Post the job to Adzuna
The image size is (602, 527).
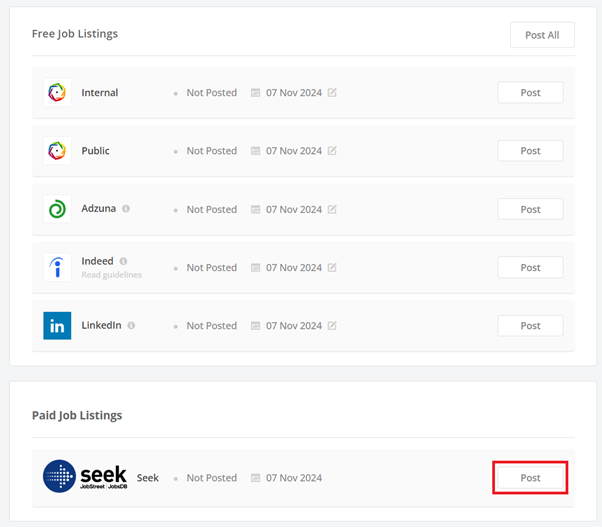530,209
